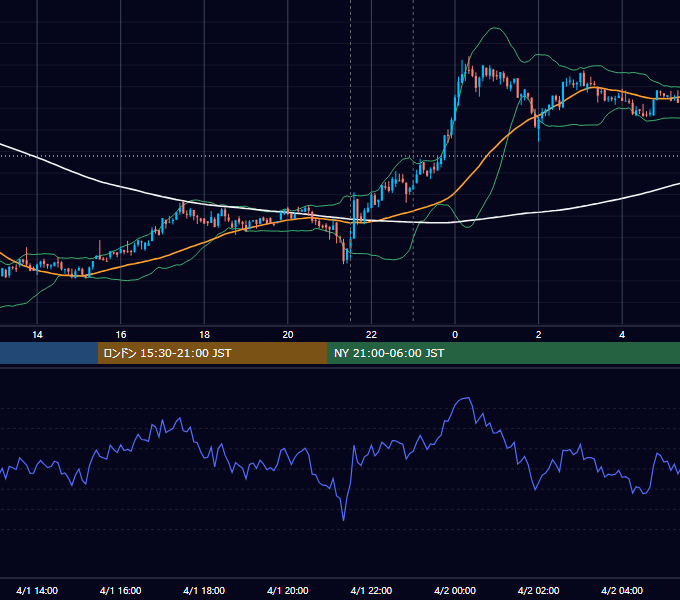680x600 pixels.
Task: Click the '4/1 14:00' date label
Action: tap(37, 591)
